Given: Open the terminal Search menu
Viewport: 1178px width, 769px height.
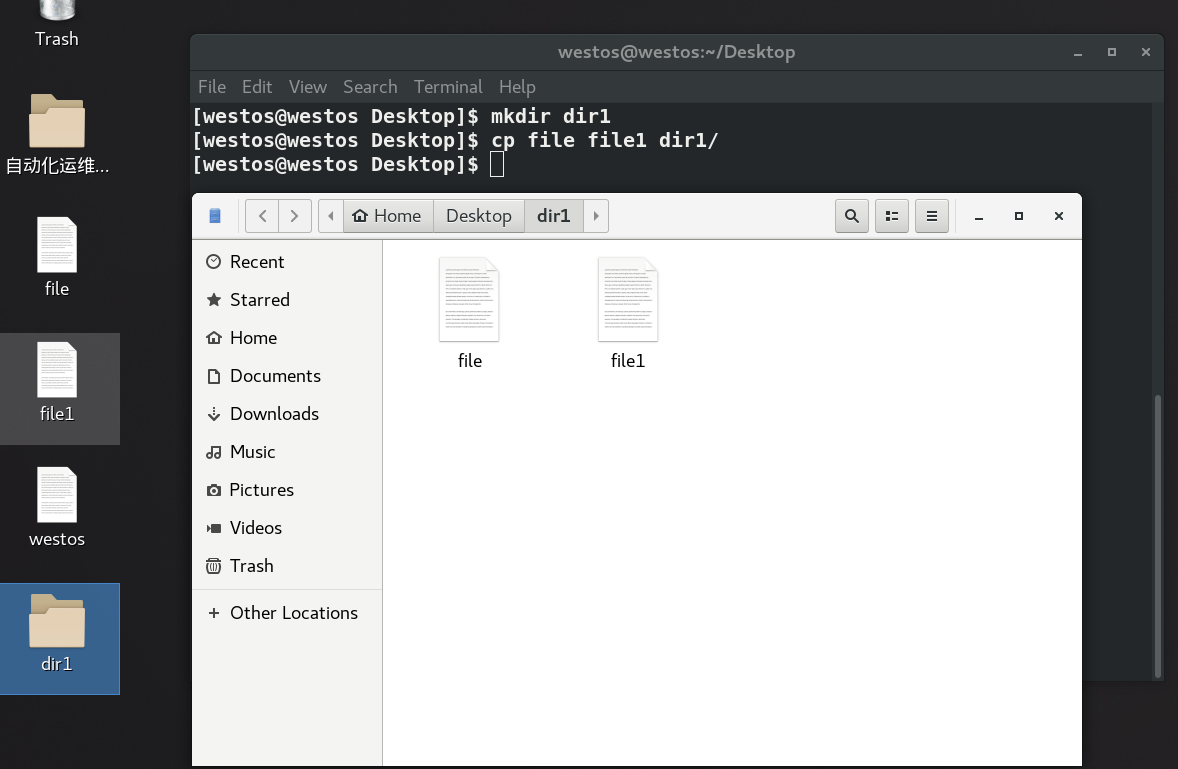Looking at the screenshot, I should pyautogui.click(x=370, y=87).
